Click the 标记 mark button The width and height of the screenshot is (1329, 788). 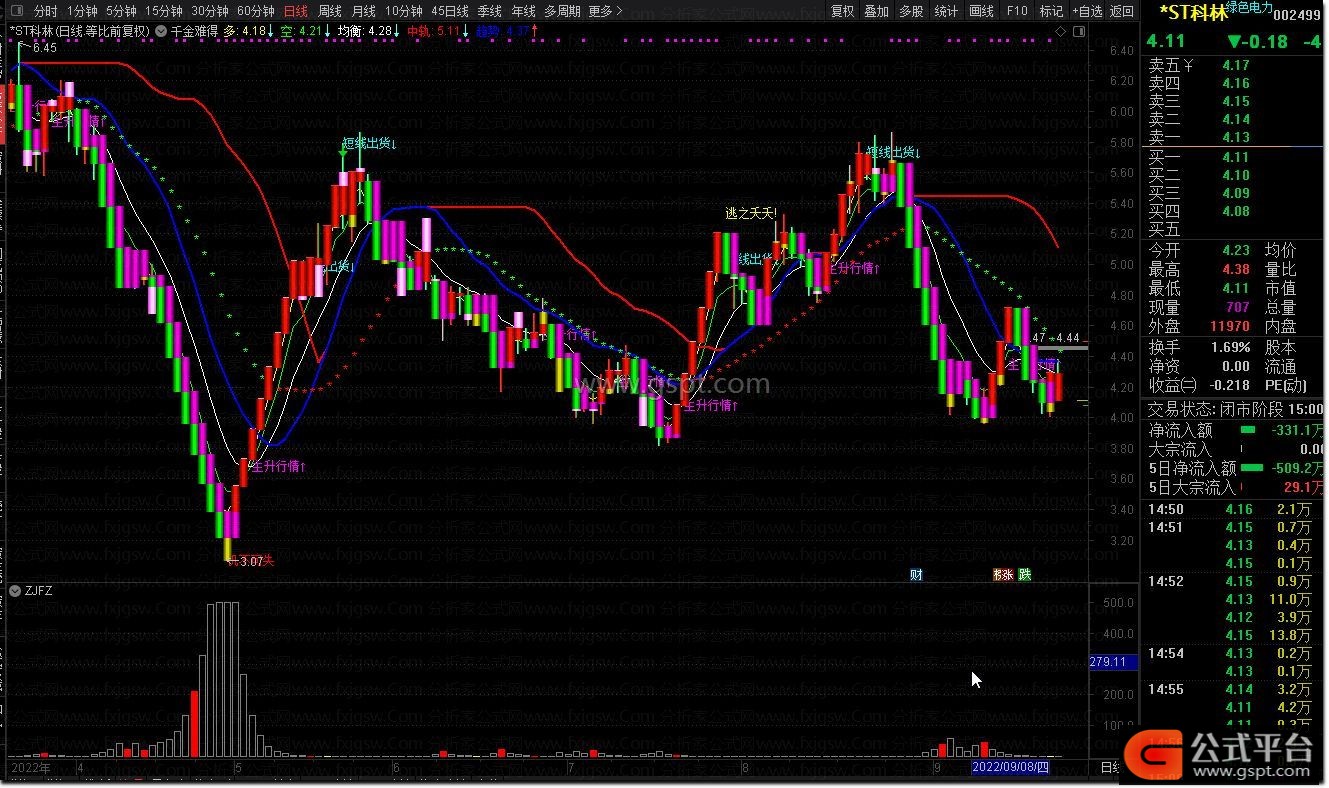tap(1052, 11)
